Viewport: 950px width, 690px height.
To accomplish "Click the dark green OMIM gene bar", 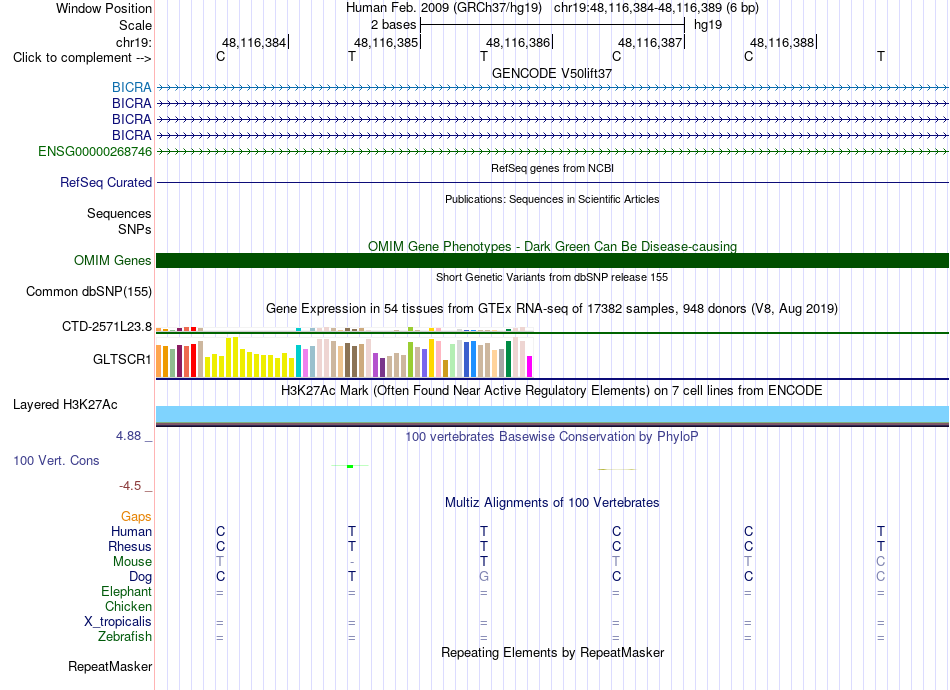I will 552,260.
